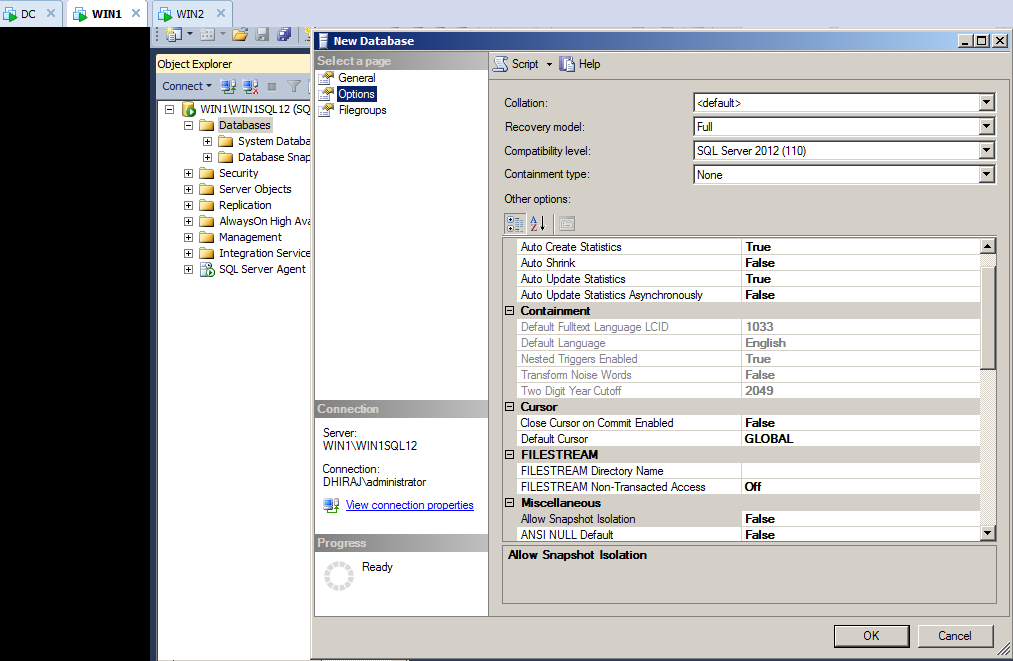Open the Recovery model dropdown
Screen dimensions: 1013x661
[986, 126]
